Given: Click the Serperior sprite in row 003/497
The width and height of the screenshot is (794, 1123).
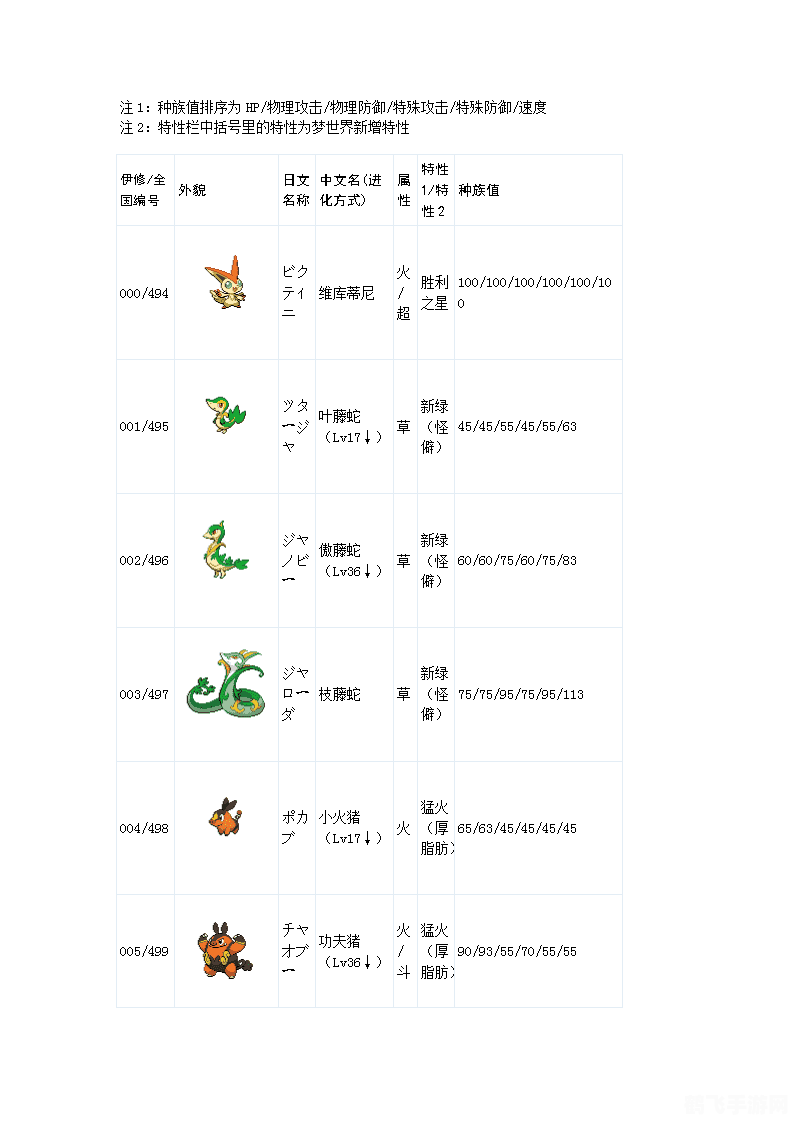Looking at the screenshot, I should coord(225,685).
